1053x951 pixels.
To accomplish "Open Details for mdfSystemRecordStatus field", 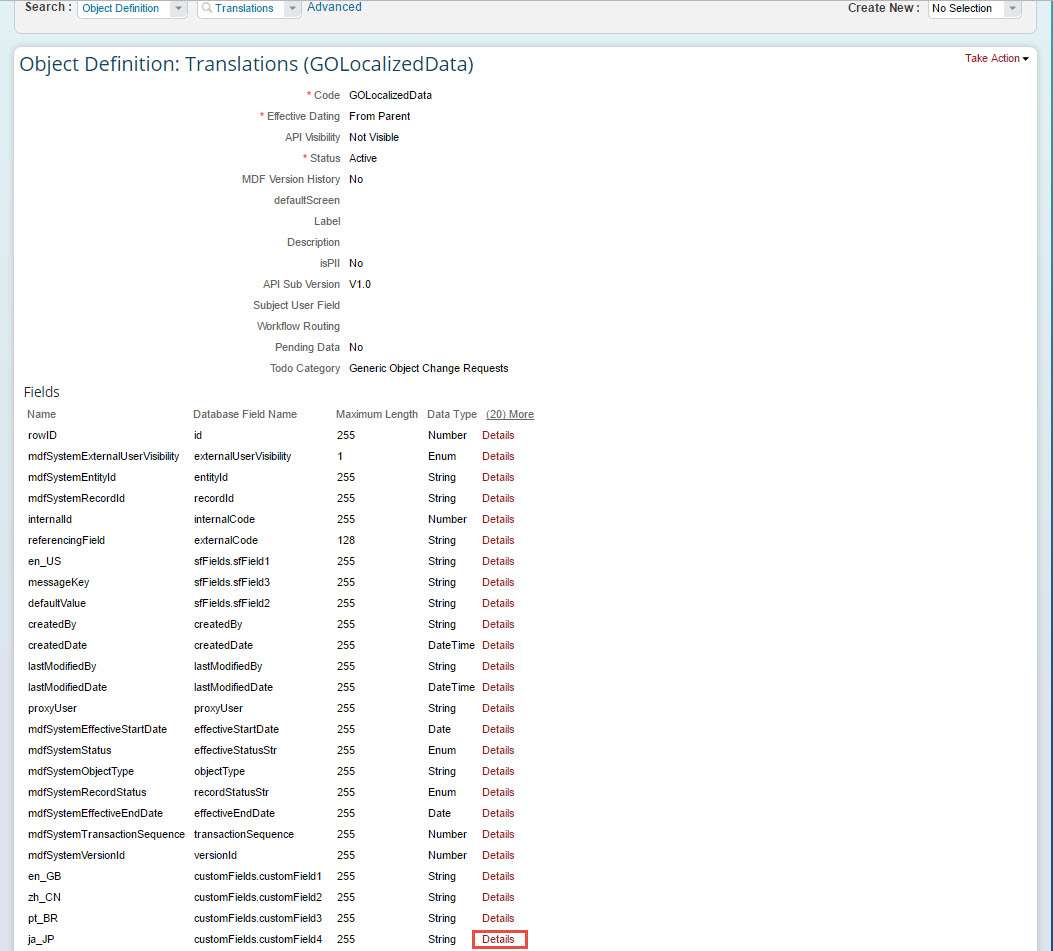I will [498, 792].
